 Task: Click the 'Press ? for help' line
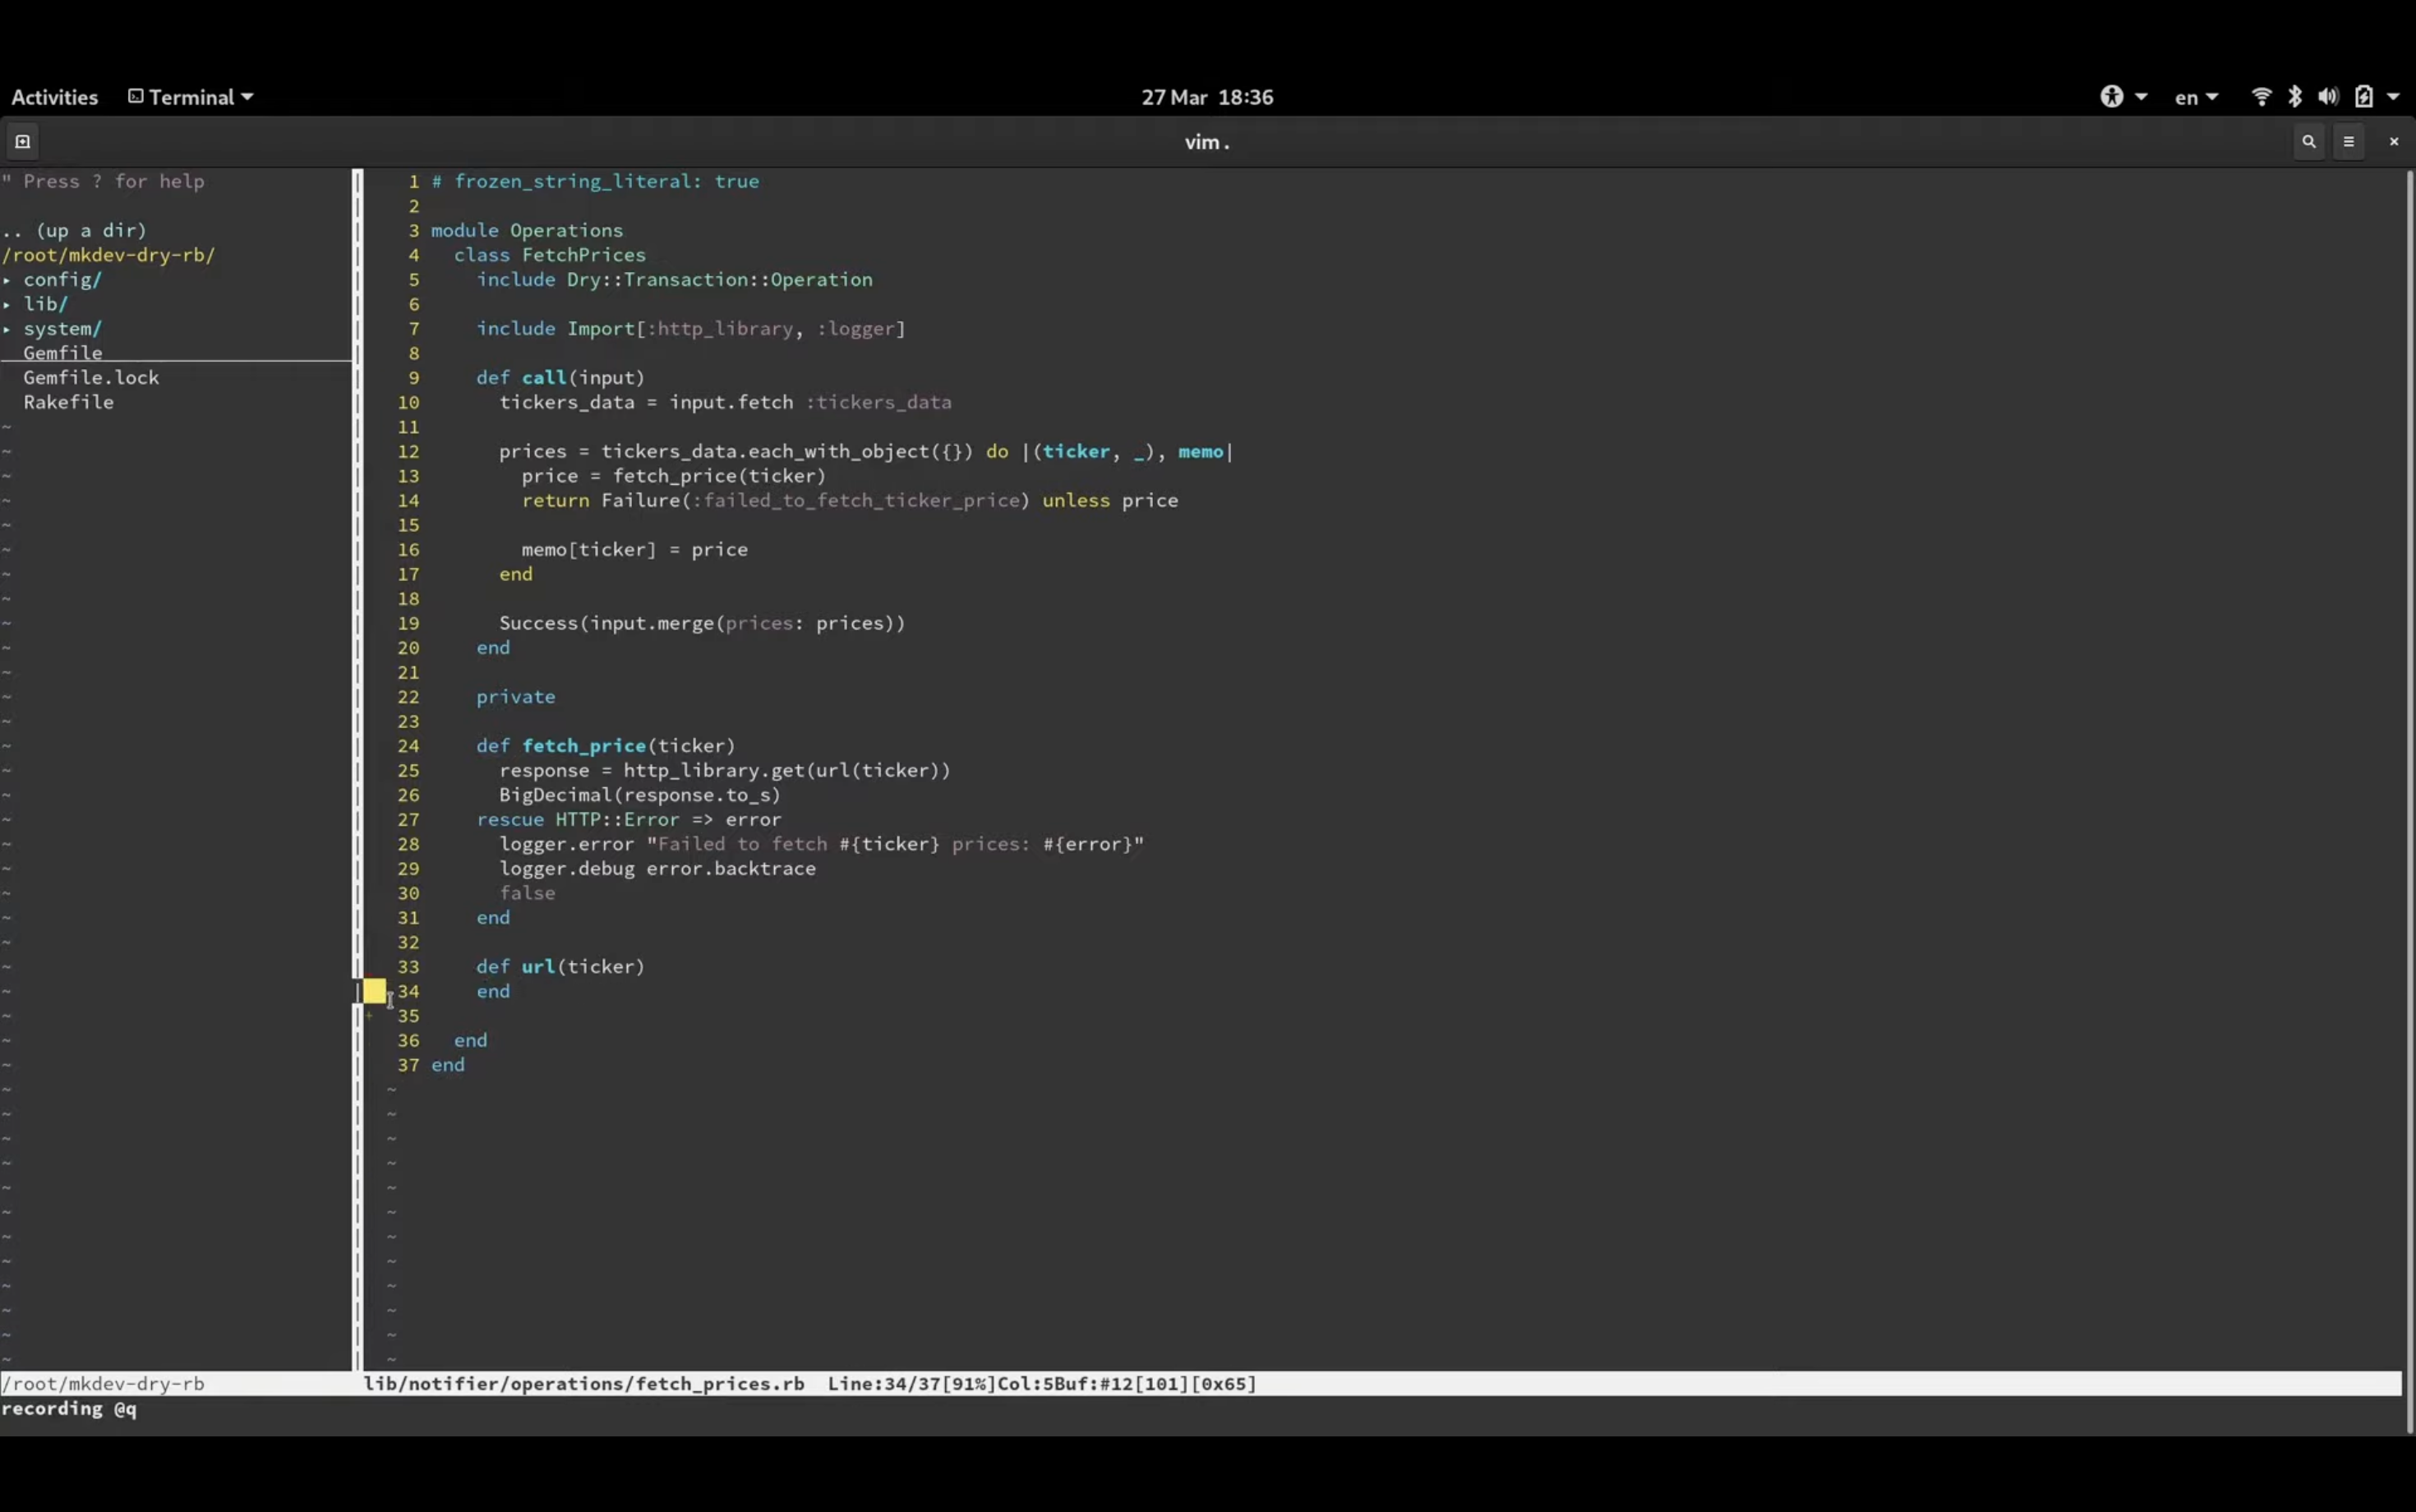click(103, 181)
